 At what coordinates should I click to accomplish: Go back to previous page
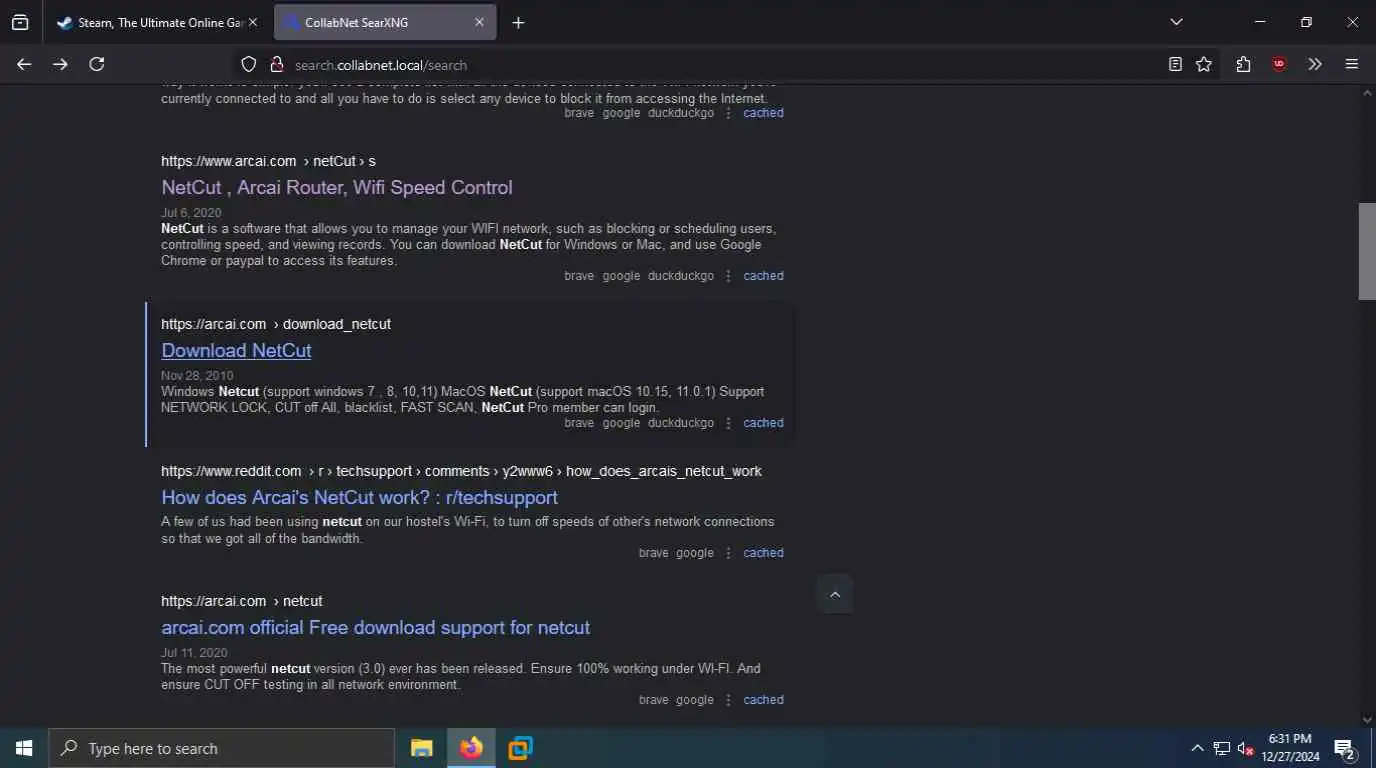pyautogui.click(x=24, y=64)
